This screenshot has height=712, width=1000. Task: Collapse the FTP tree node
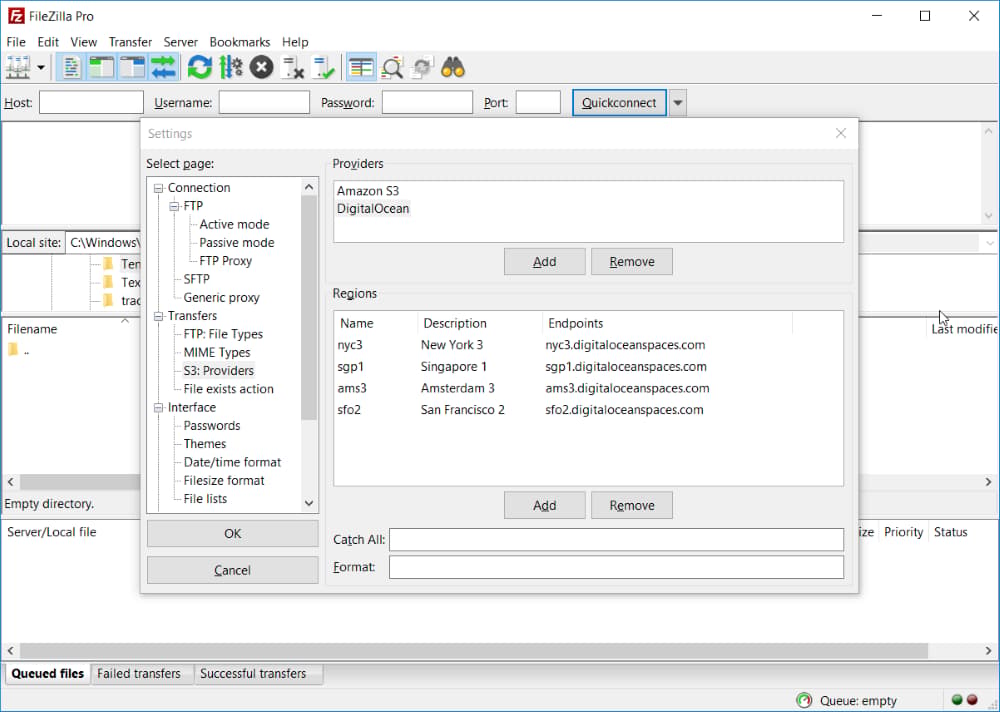[174, 207]
